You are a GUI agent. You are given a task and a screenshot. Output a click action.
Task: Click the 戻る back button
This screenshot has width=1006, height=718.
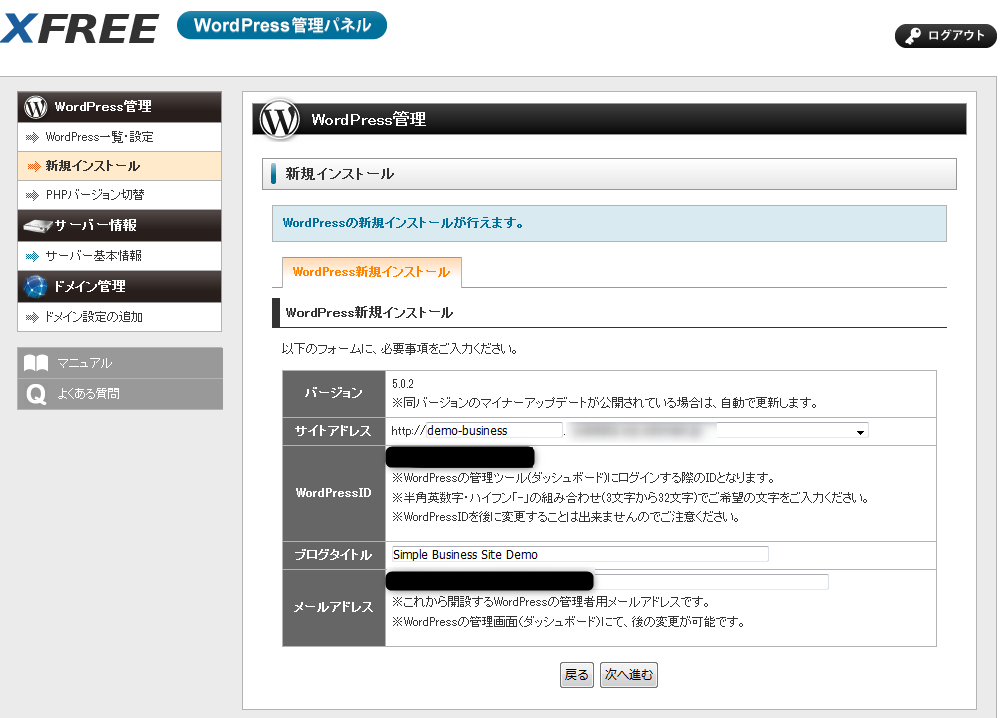[576, 675]
